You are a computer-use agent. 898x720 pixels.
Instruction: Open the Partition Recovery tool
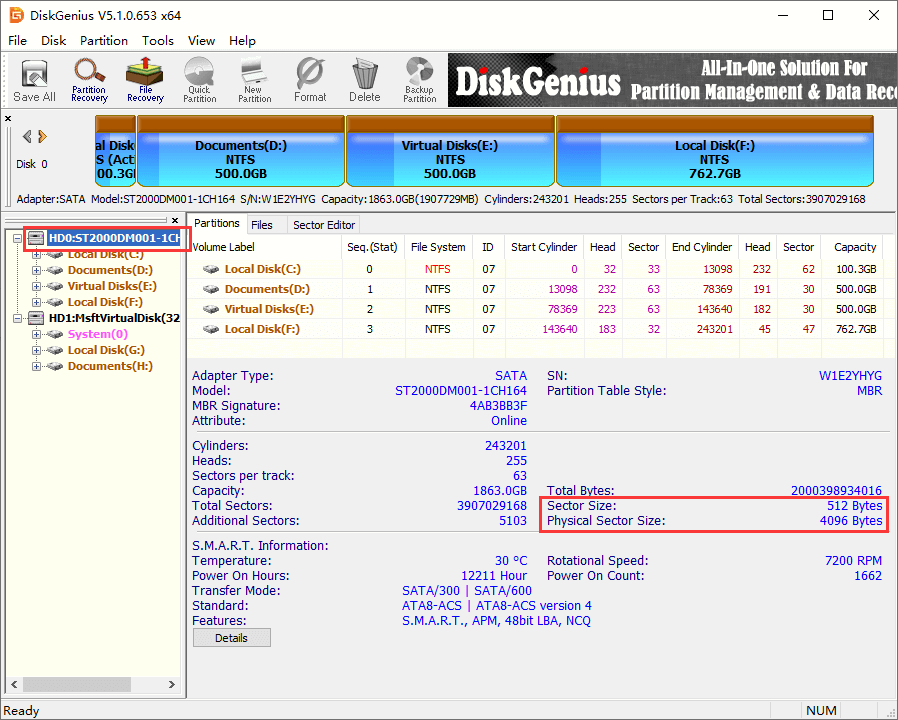click(x=89, y=80)
